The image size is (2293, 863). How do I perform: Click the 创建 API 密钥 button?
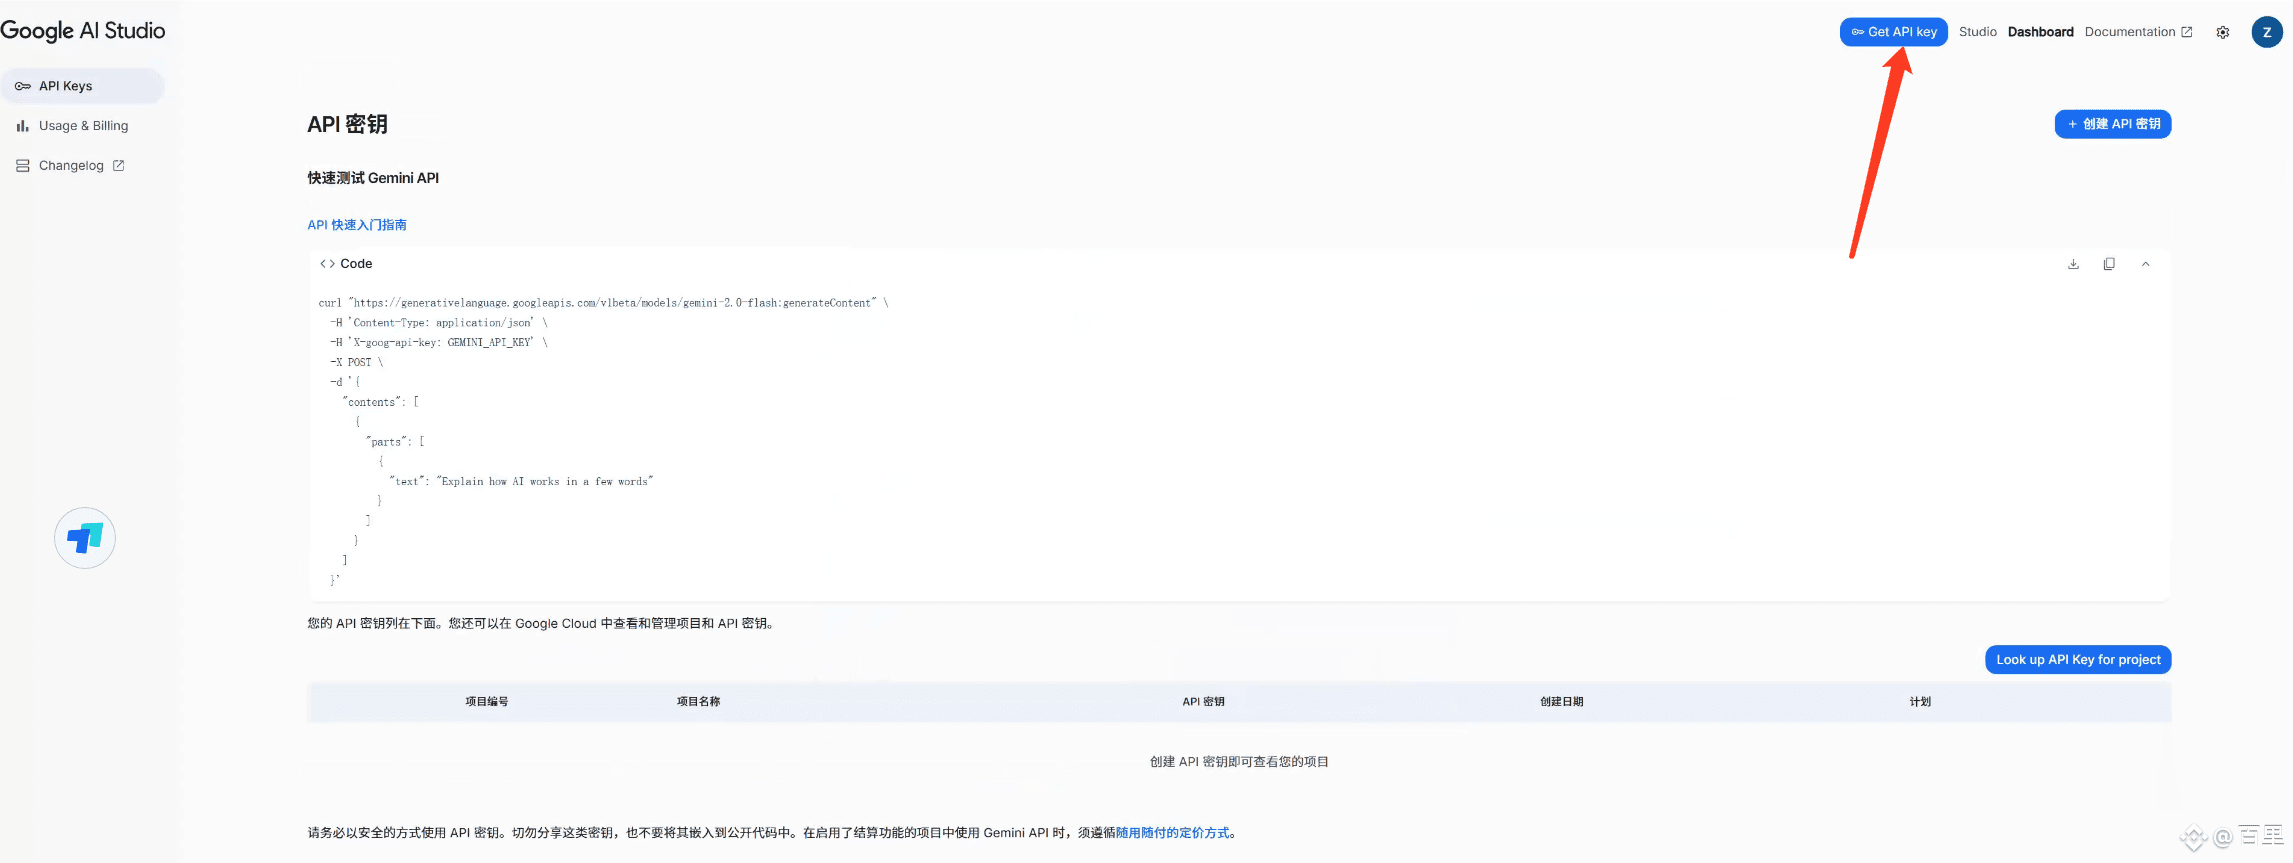(2112, 124)
